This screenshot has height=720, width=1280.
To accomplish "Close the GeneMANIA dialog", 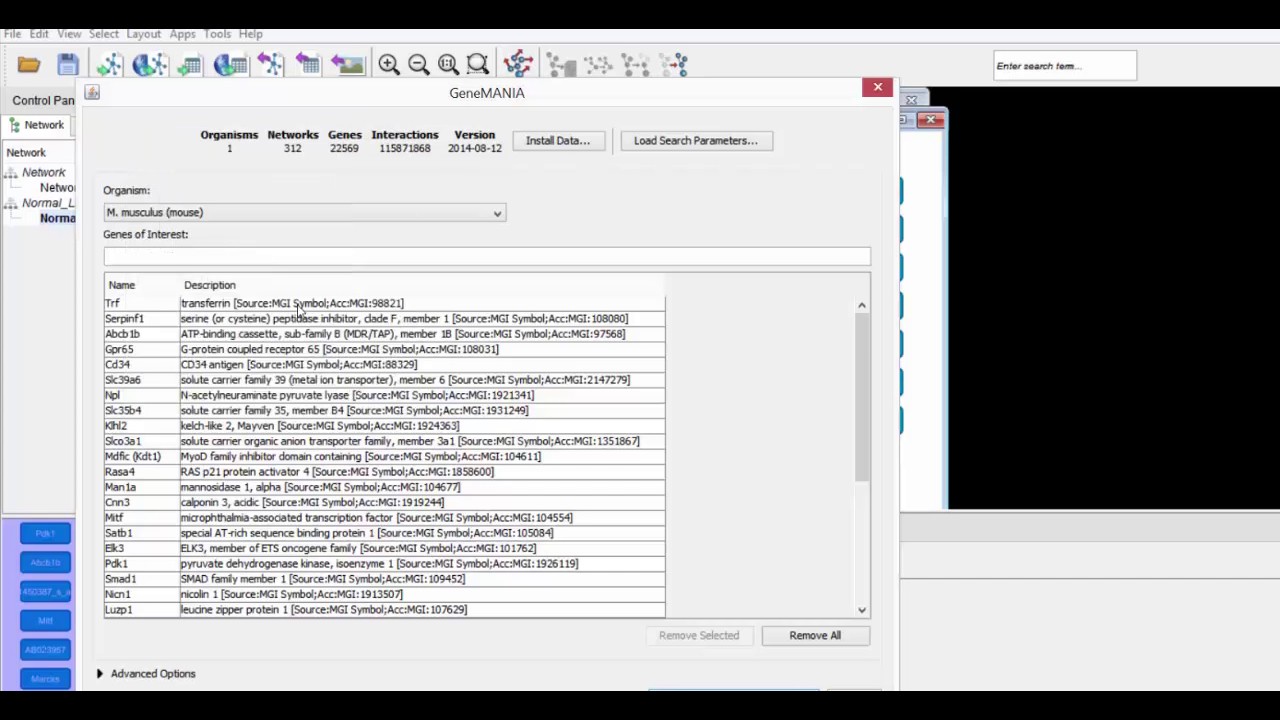I will [878, 88].
